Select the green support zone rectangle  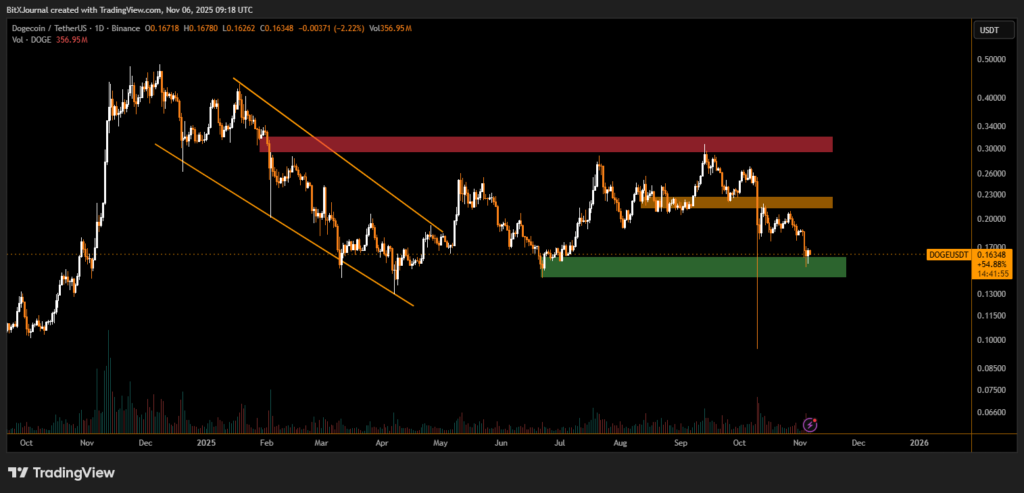[x=693, y=267]
